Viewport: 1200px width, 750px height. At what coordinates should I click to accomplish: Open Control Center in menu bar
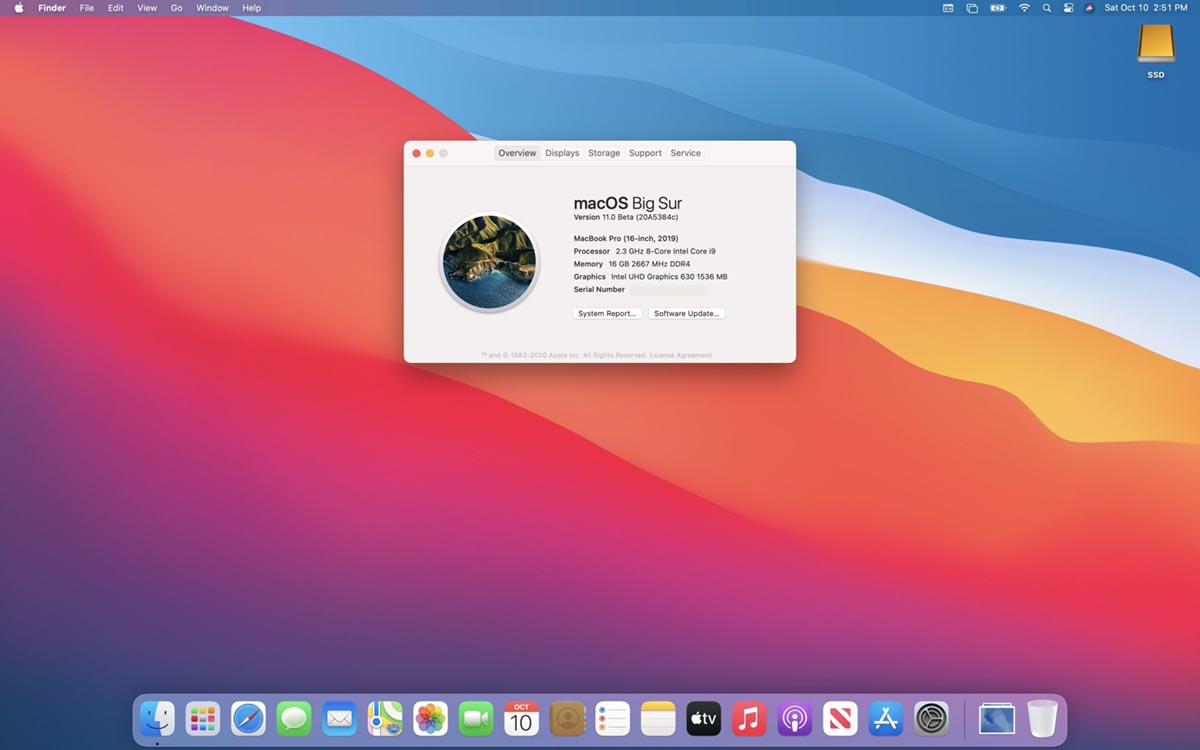click(x=1068, y=8)
